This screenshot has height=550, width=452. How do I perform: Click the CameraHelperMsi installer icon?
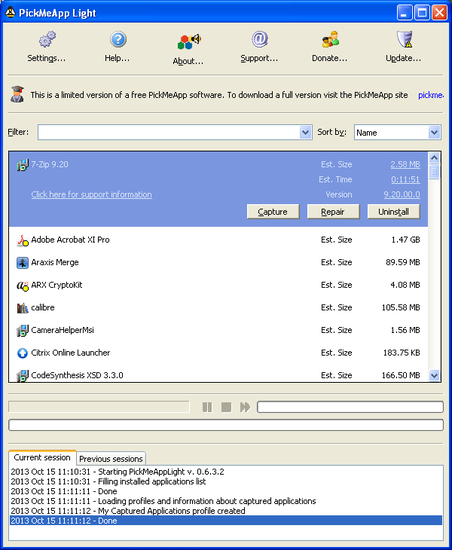[22, 330]
